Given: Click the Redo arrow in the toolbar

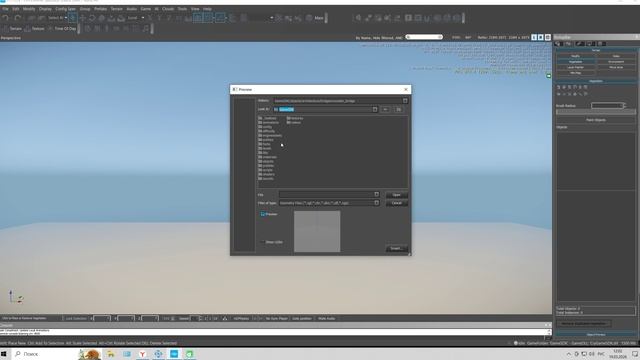Looking at the screenshot, I should (18, 18).
